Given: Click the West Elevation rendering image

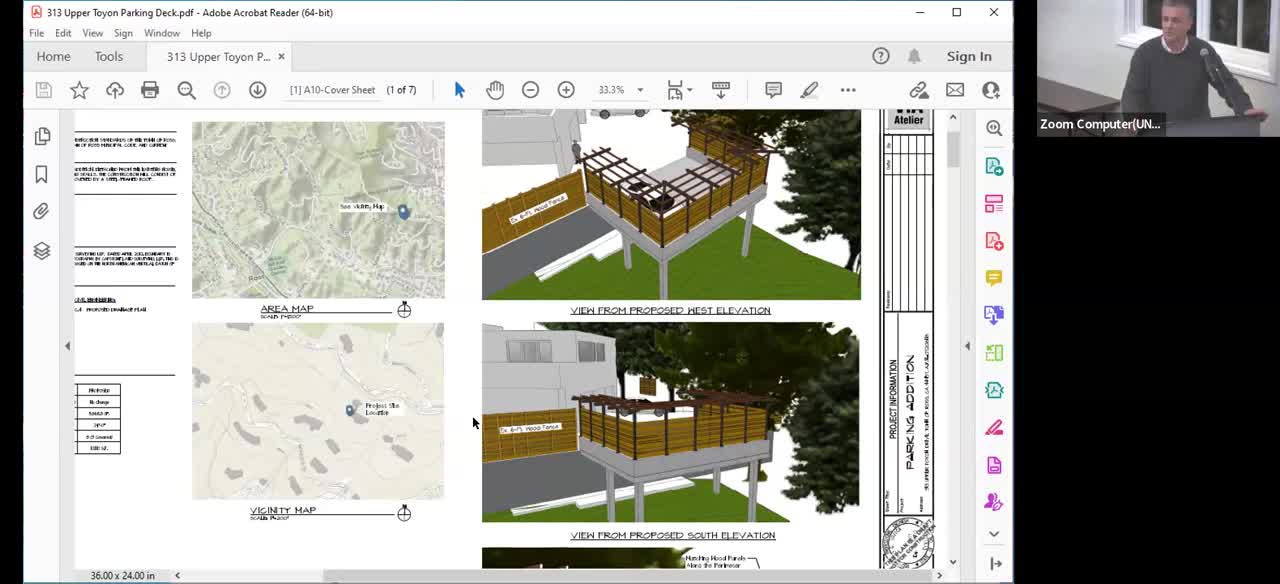Looking at the screenshot, I should 671,205.
